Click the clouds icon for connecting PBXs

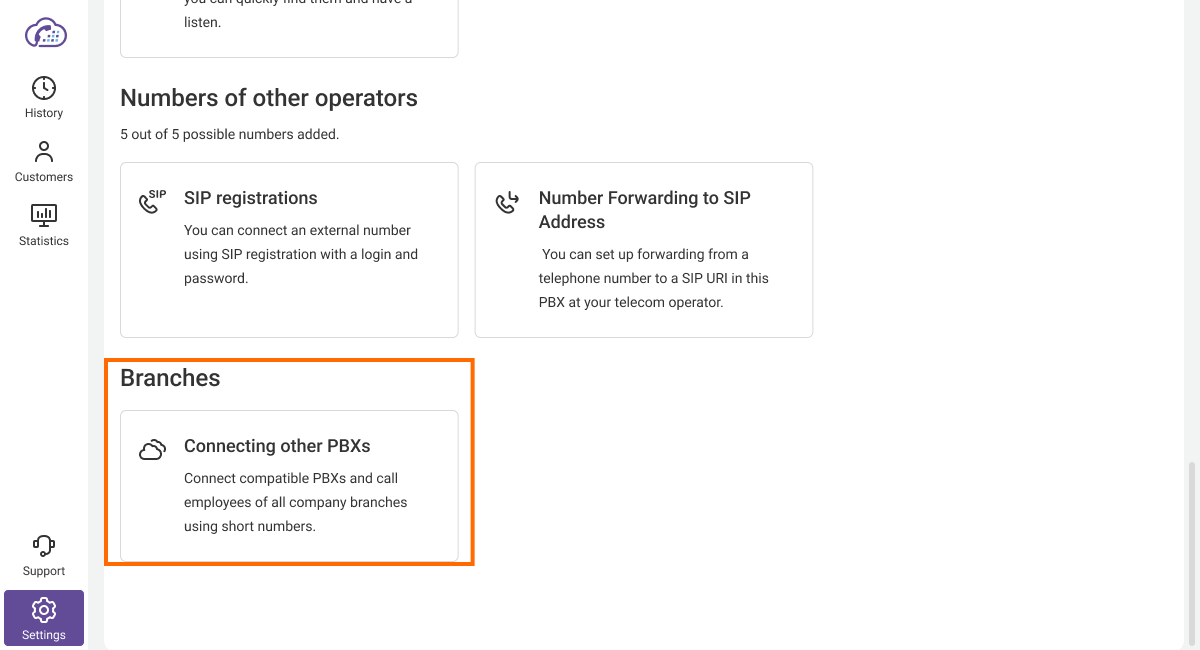coord(152,450)
